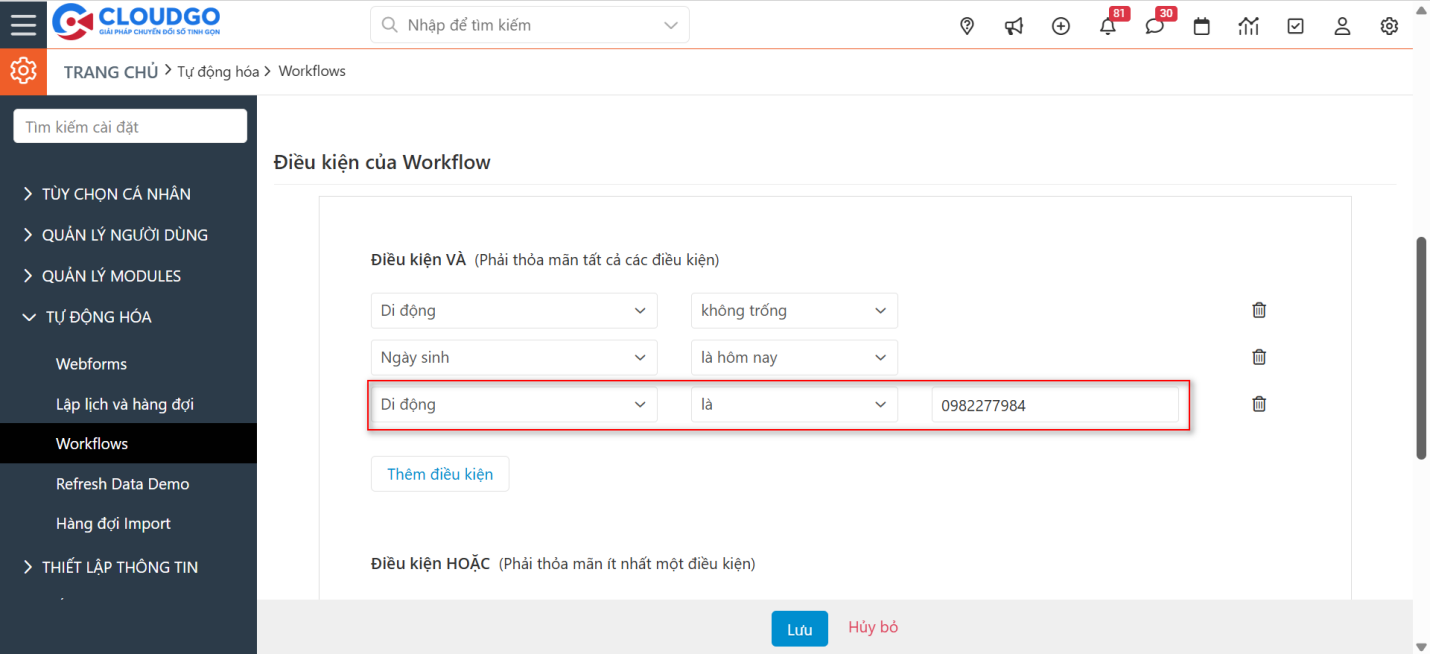Open the hamburger main menu

pyautogui.click(x=23, y=25)
